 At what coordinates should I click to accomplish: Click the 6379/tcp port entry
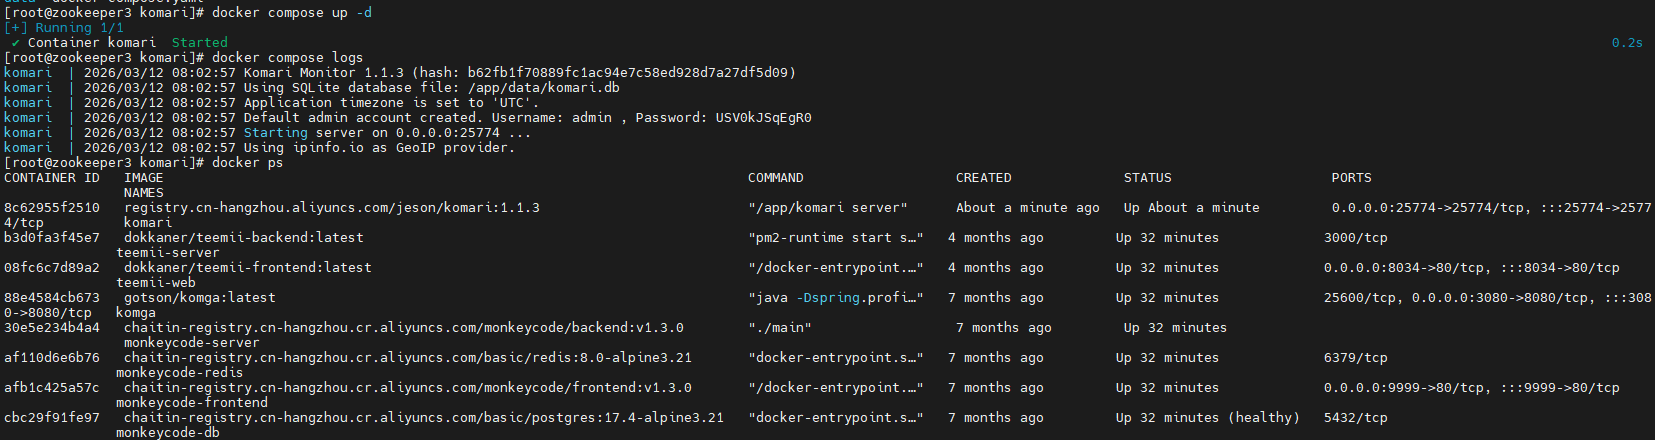(x=1355, y=358)
